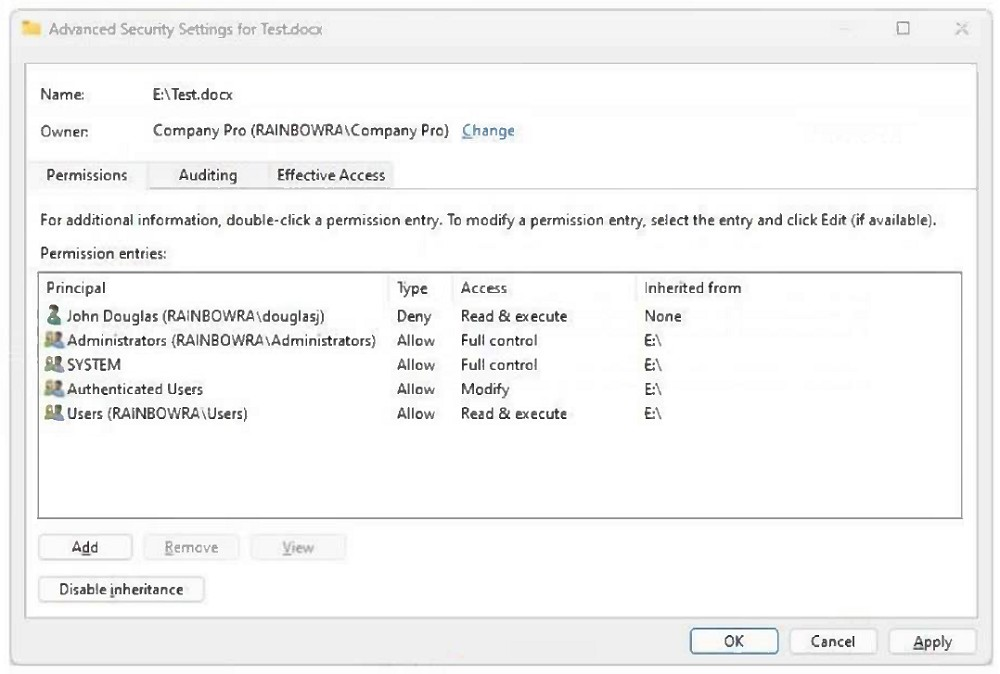Click the Users group icon

(x=55, y=414)
